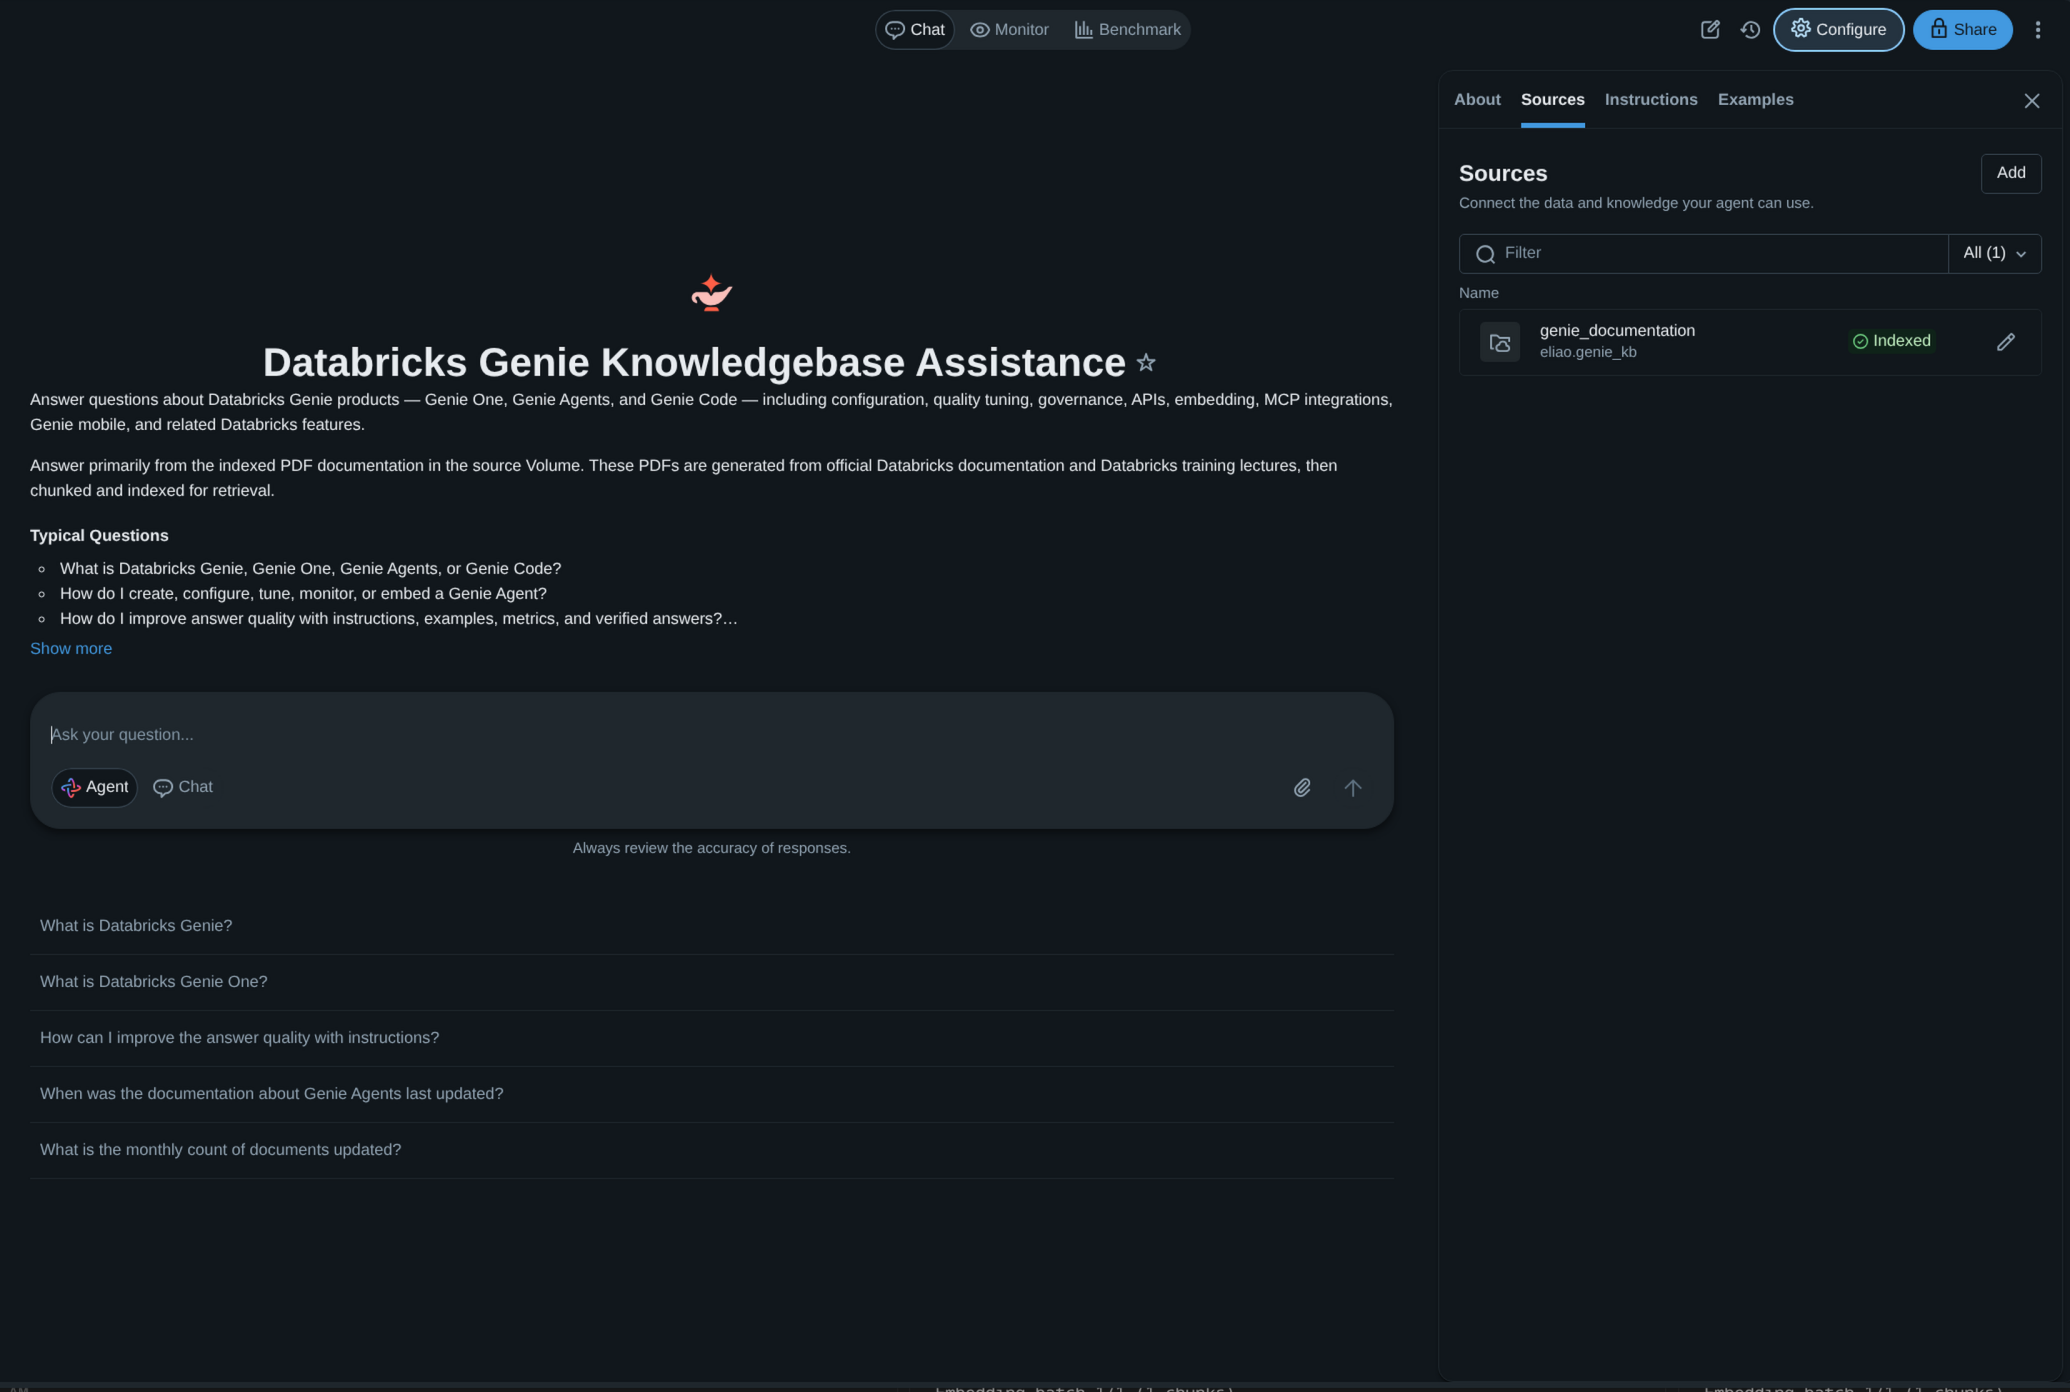Open the new chat compose icon
The height and width of the screenshot is (1392, 2070).
click(1710, 30)
